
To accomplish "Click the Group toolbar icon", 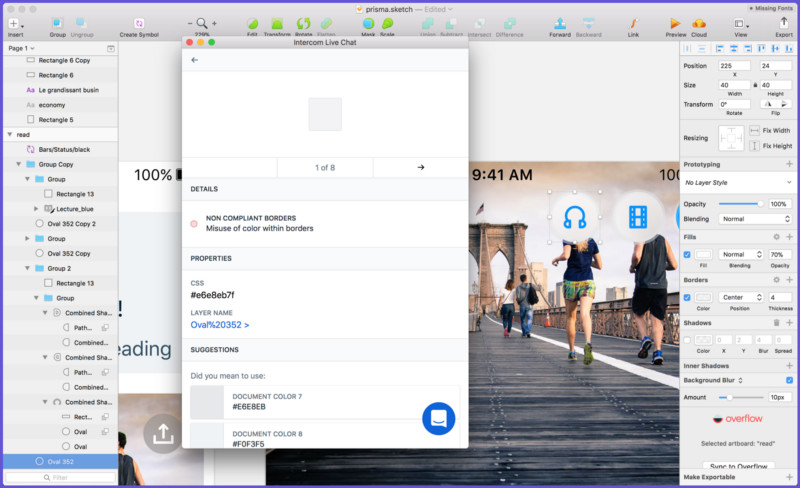I will pyautogui.click(x=57, y=23).
